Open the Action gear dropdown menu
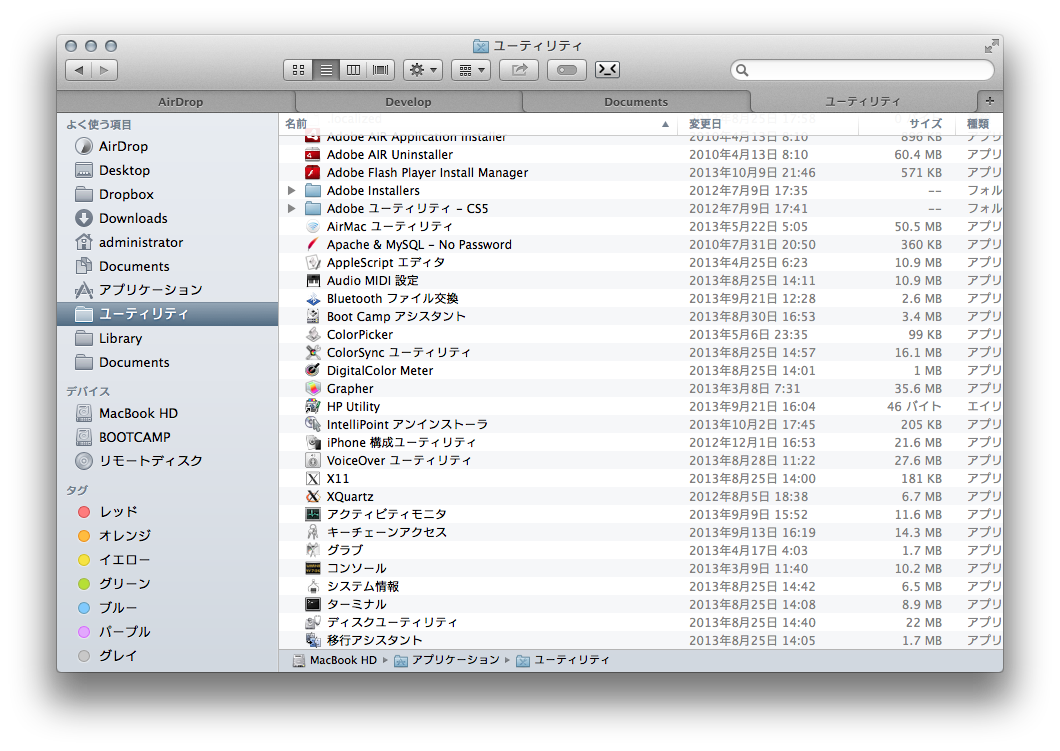Image resolution: width=1060 pixels, height=751 pixels. coord(422,70)
